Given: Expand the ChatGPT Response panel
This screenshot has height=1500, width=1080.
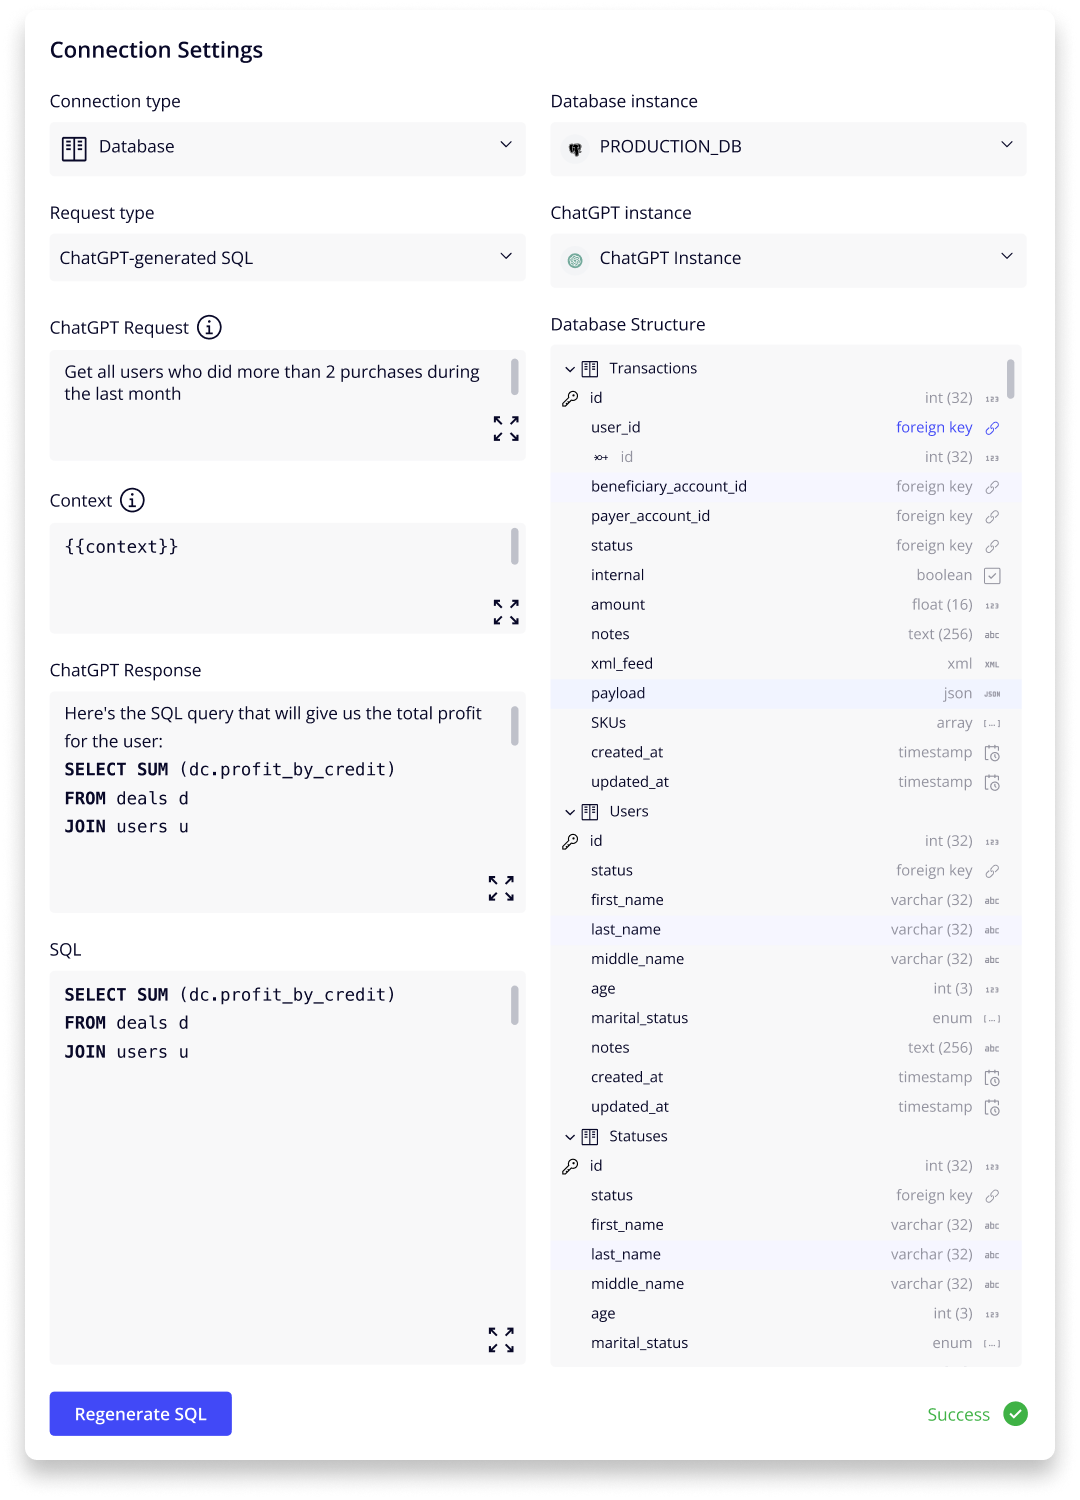Looking at the screenshot, I should [x=501, y=888].
